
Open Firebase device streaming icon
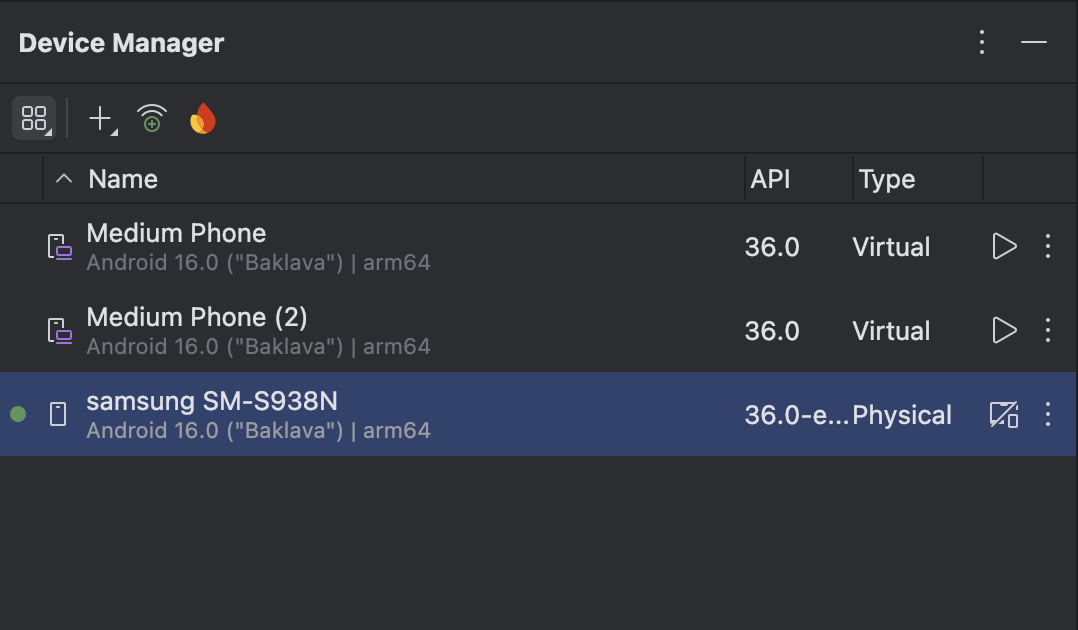click(x=203, y=119)
